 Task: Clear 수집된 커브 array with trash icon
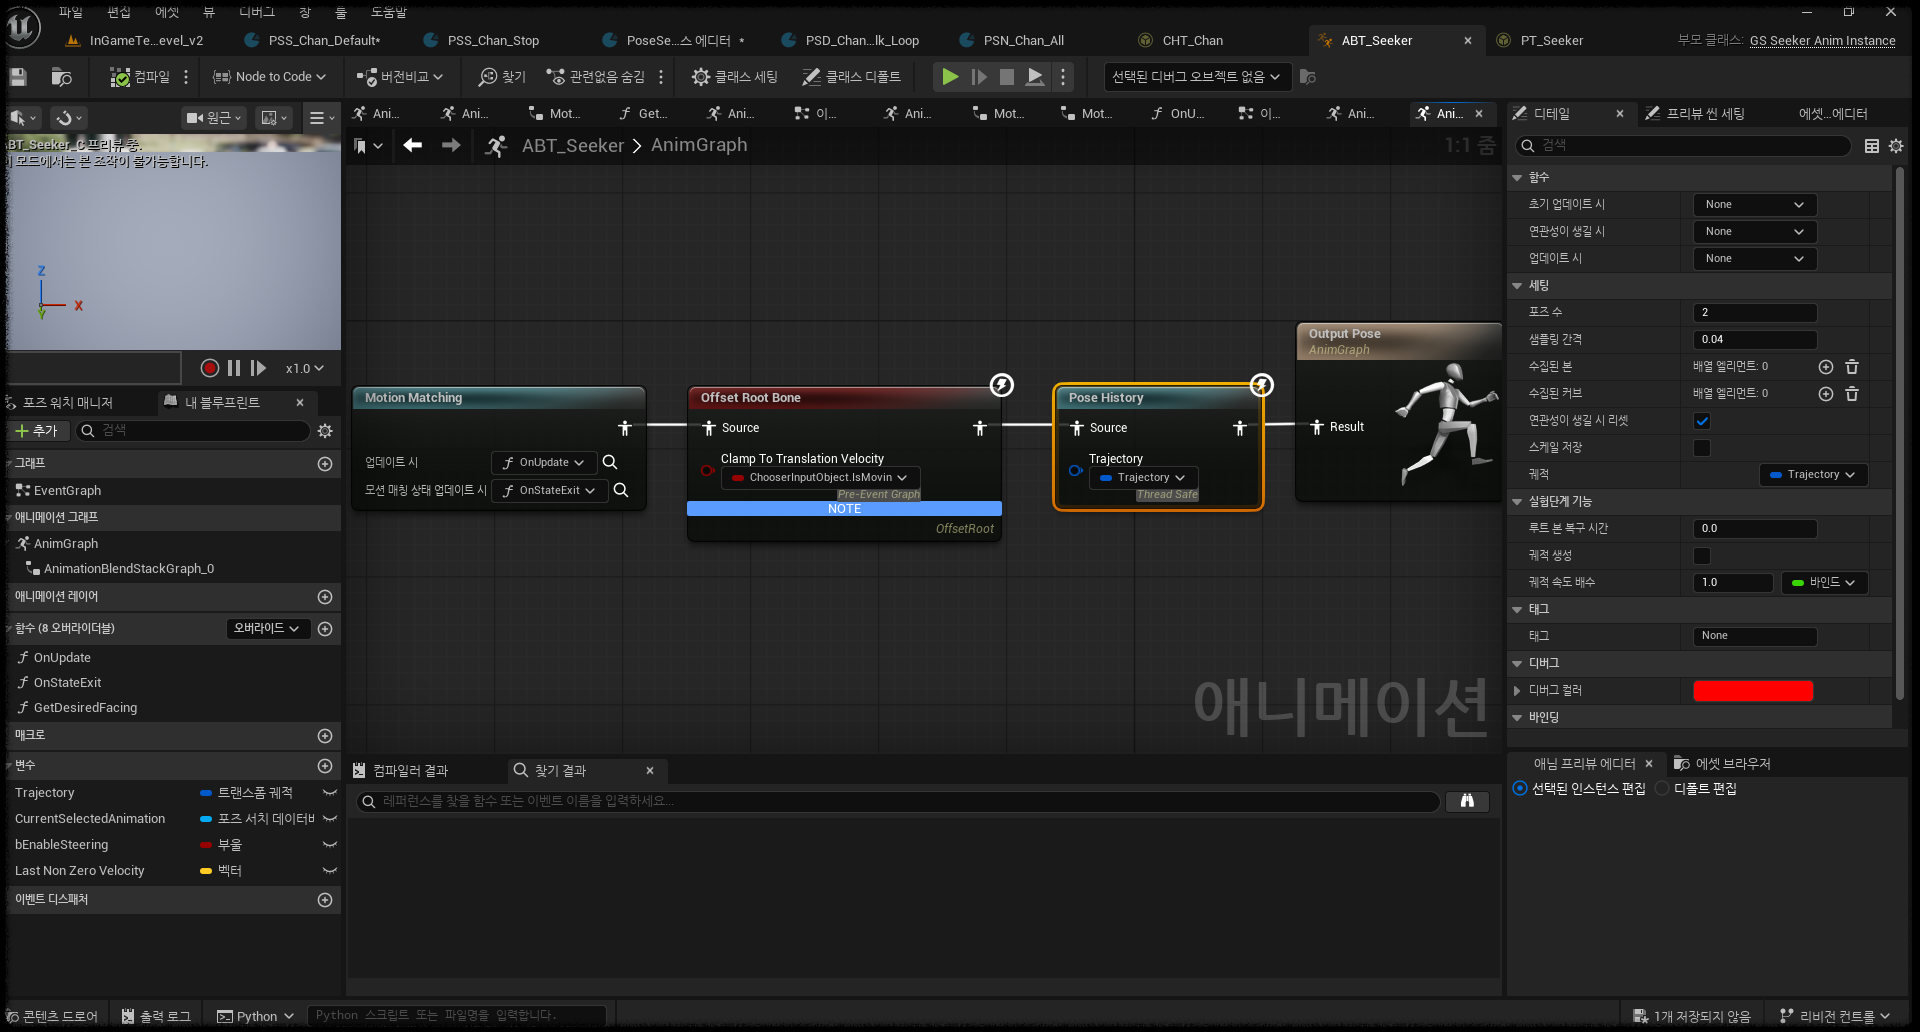[1852, 394]
